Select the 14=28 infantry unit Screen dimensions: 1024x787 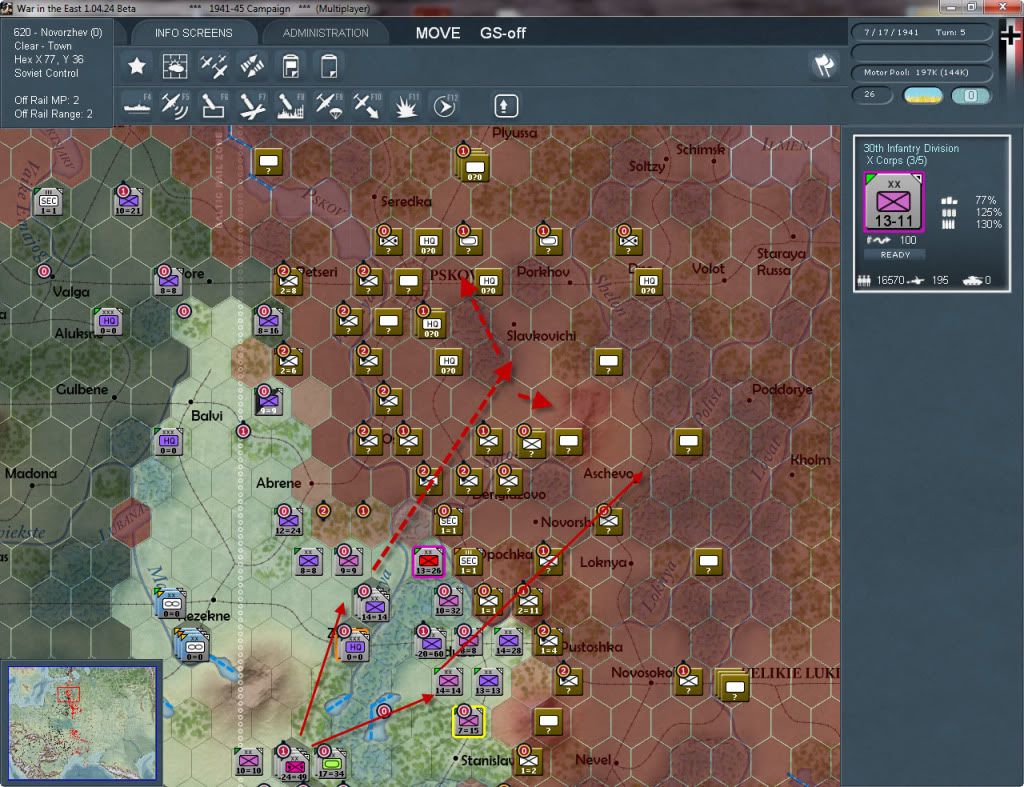pos(508,642)
